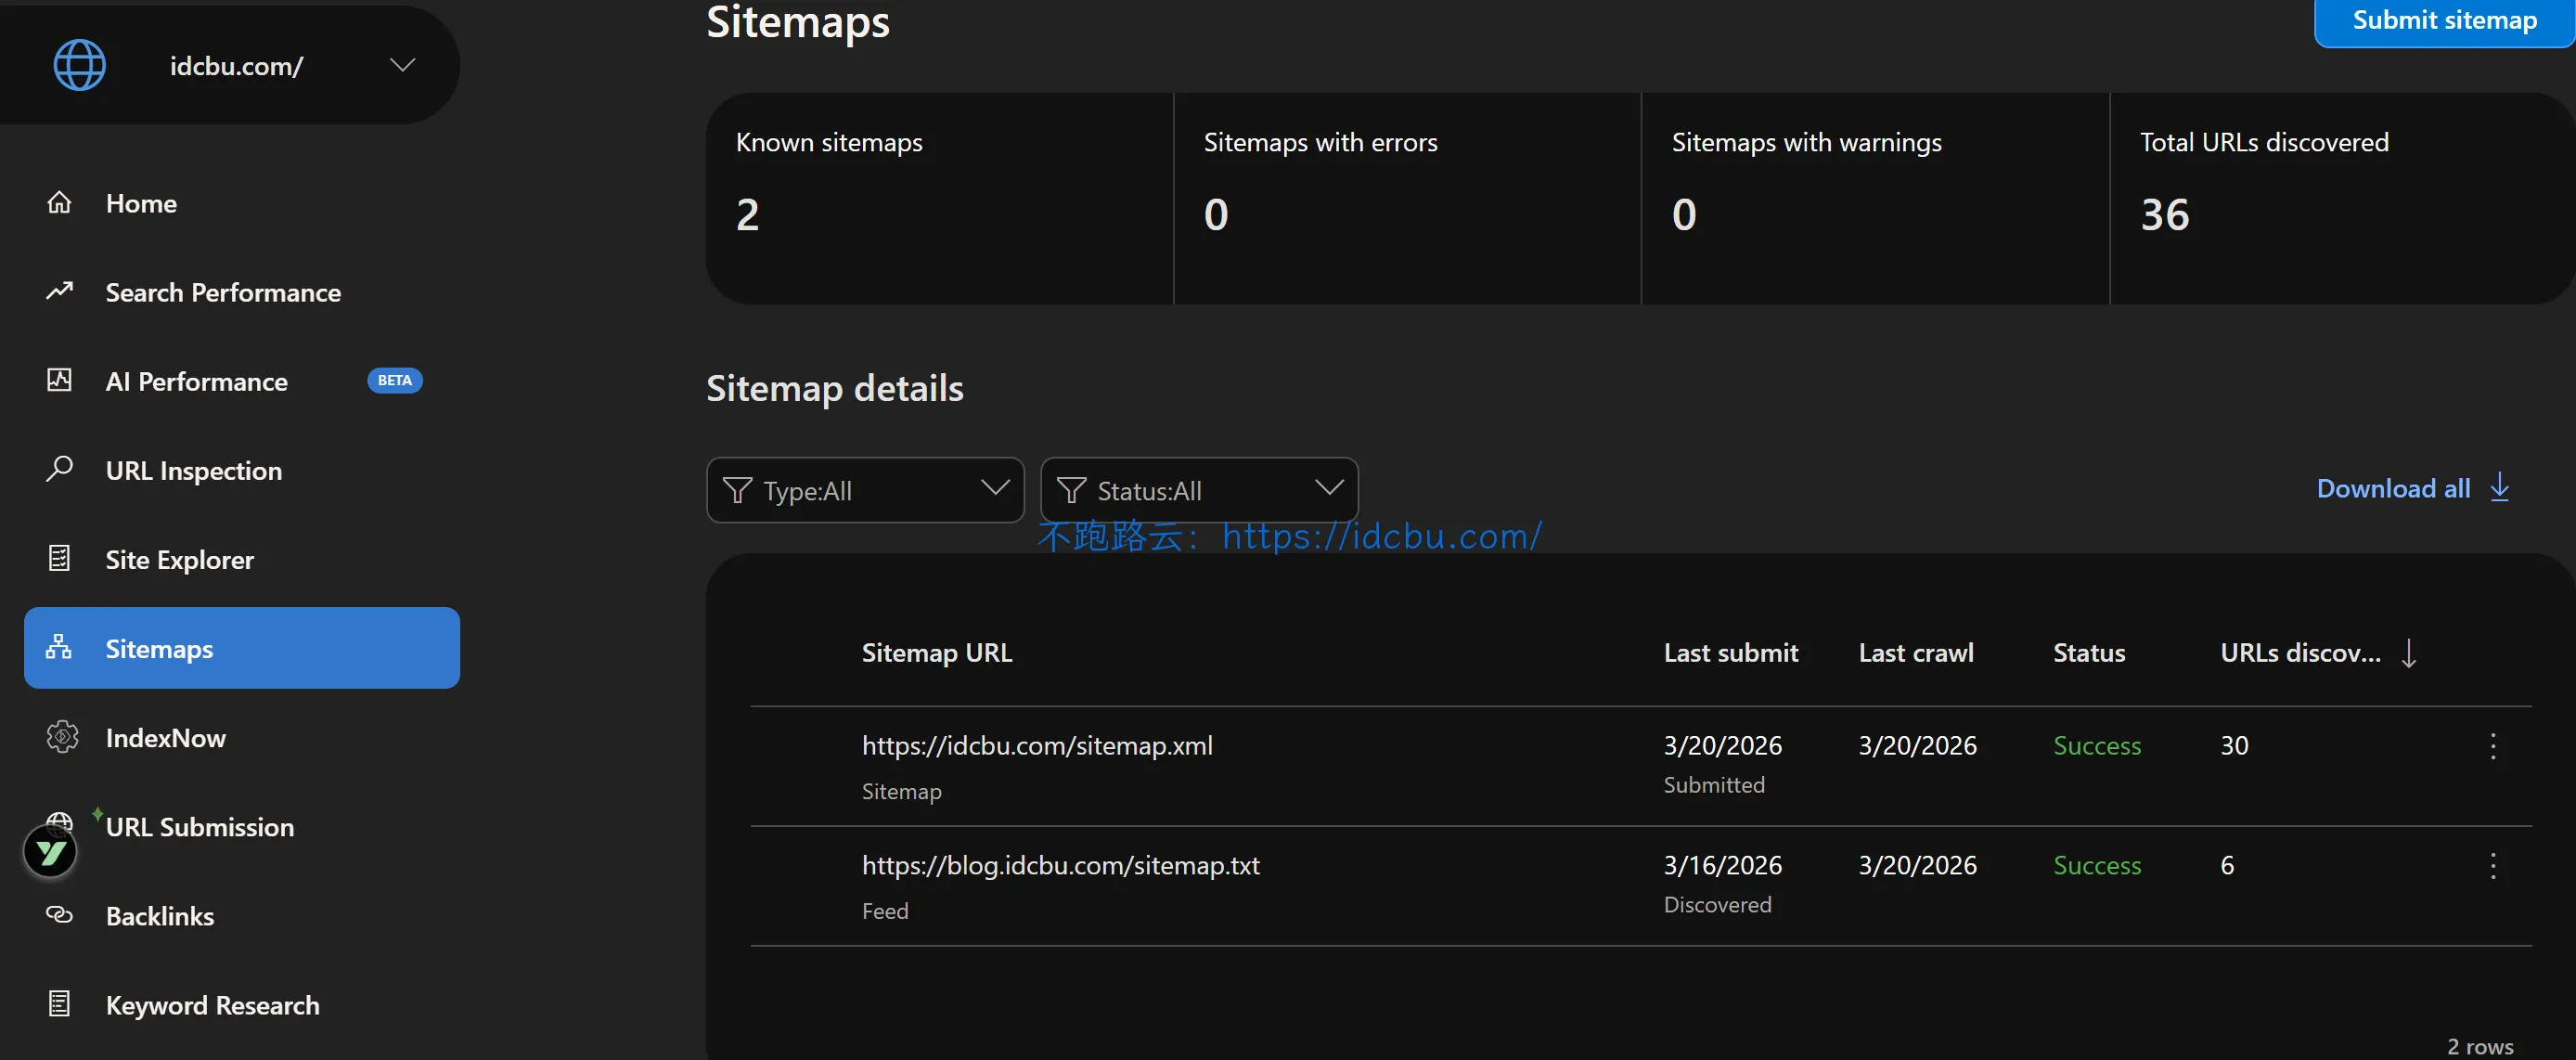Open more options for the sitemap.txt row
2576x1060 pixels.
(2492, 866)
